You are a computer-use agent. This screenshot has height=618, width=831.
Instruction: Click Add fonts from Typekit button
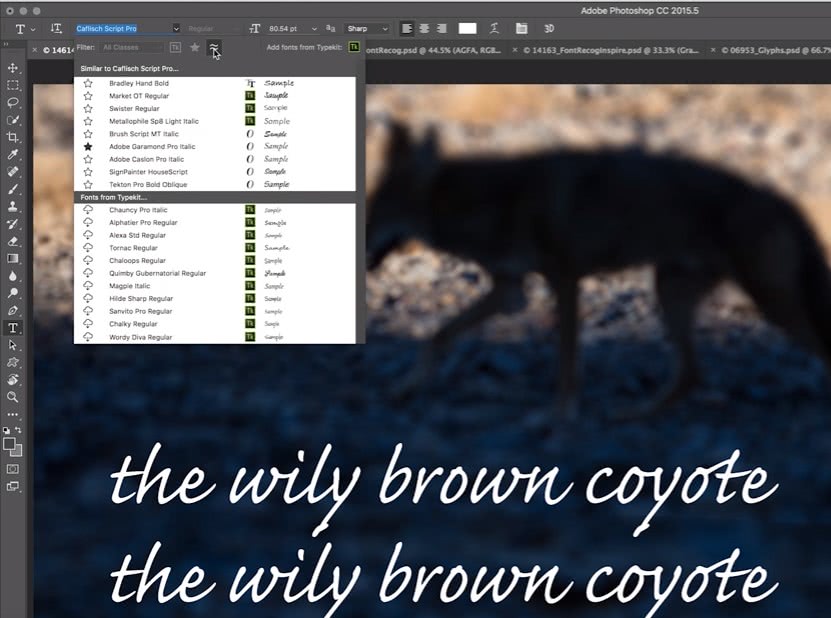(354, 47)
